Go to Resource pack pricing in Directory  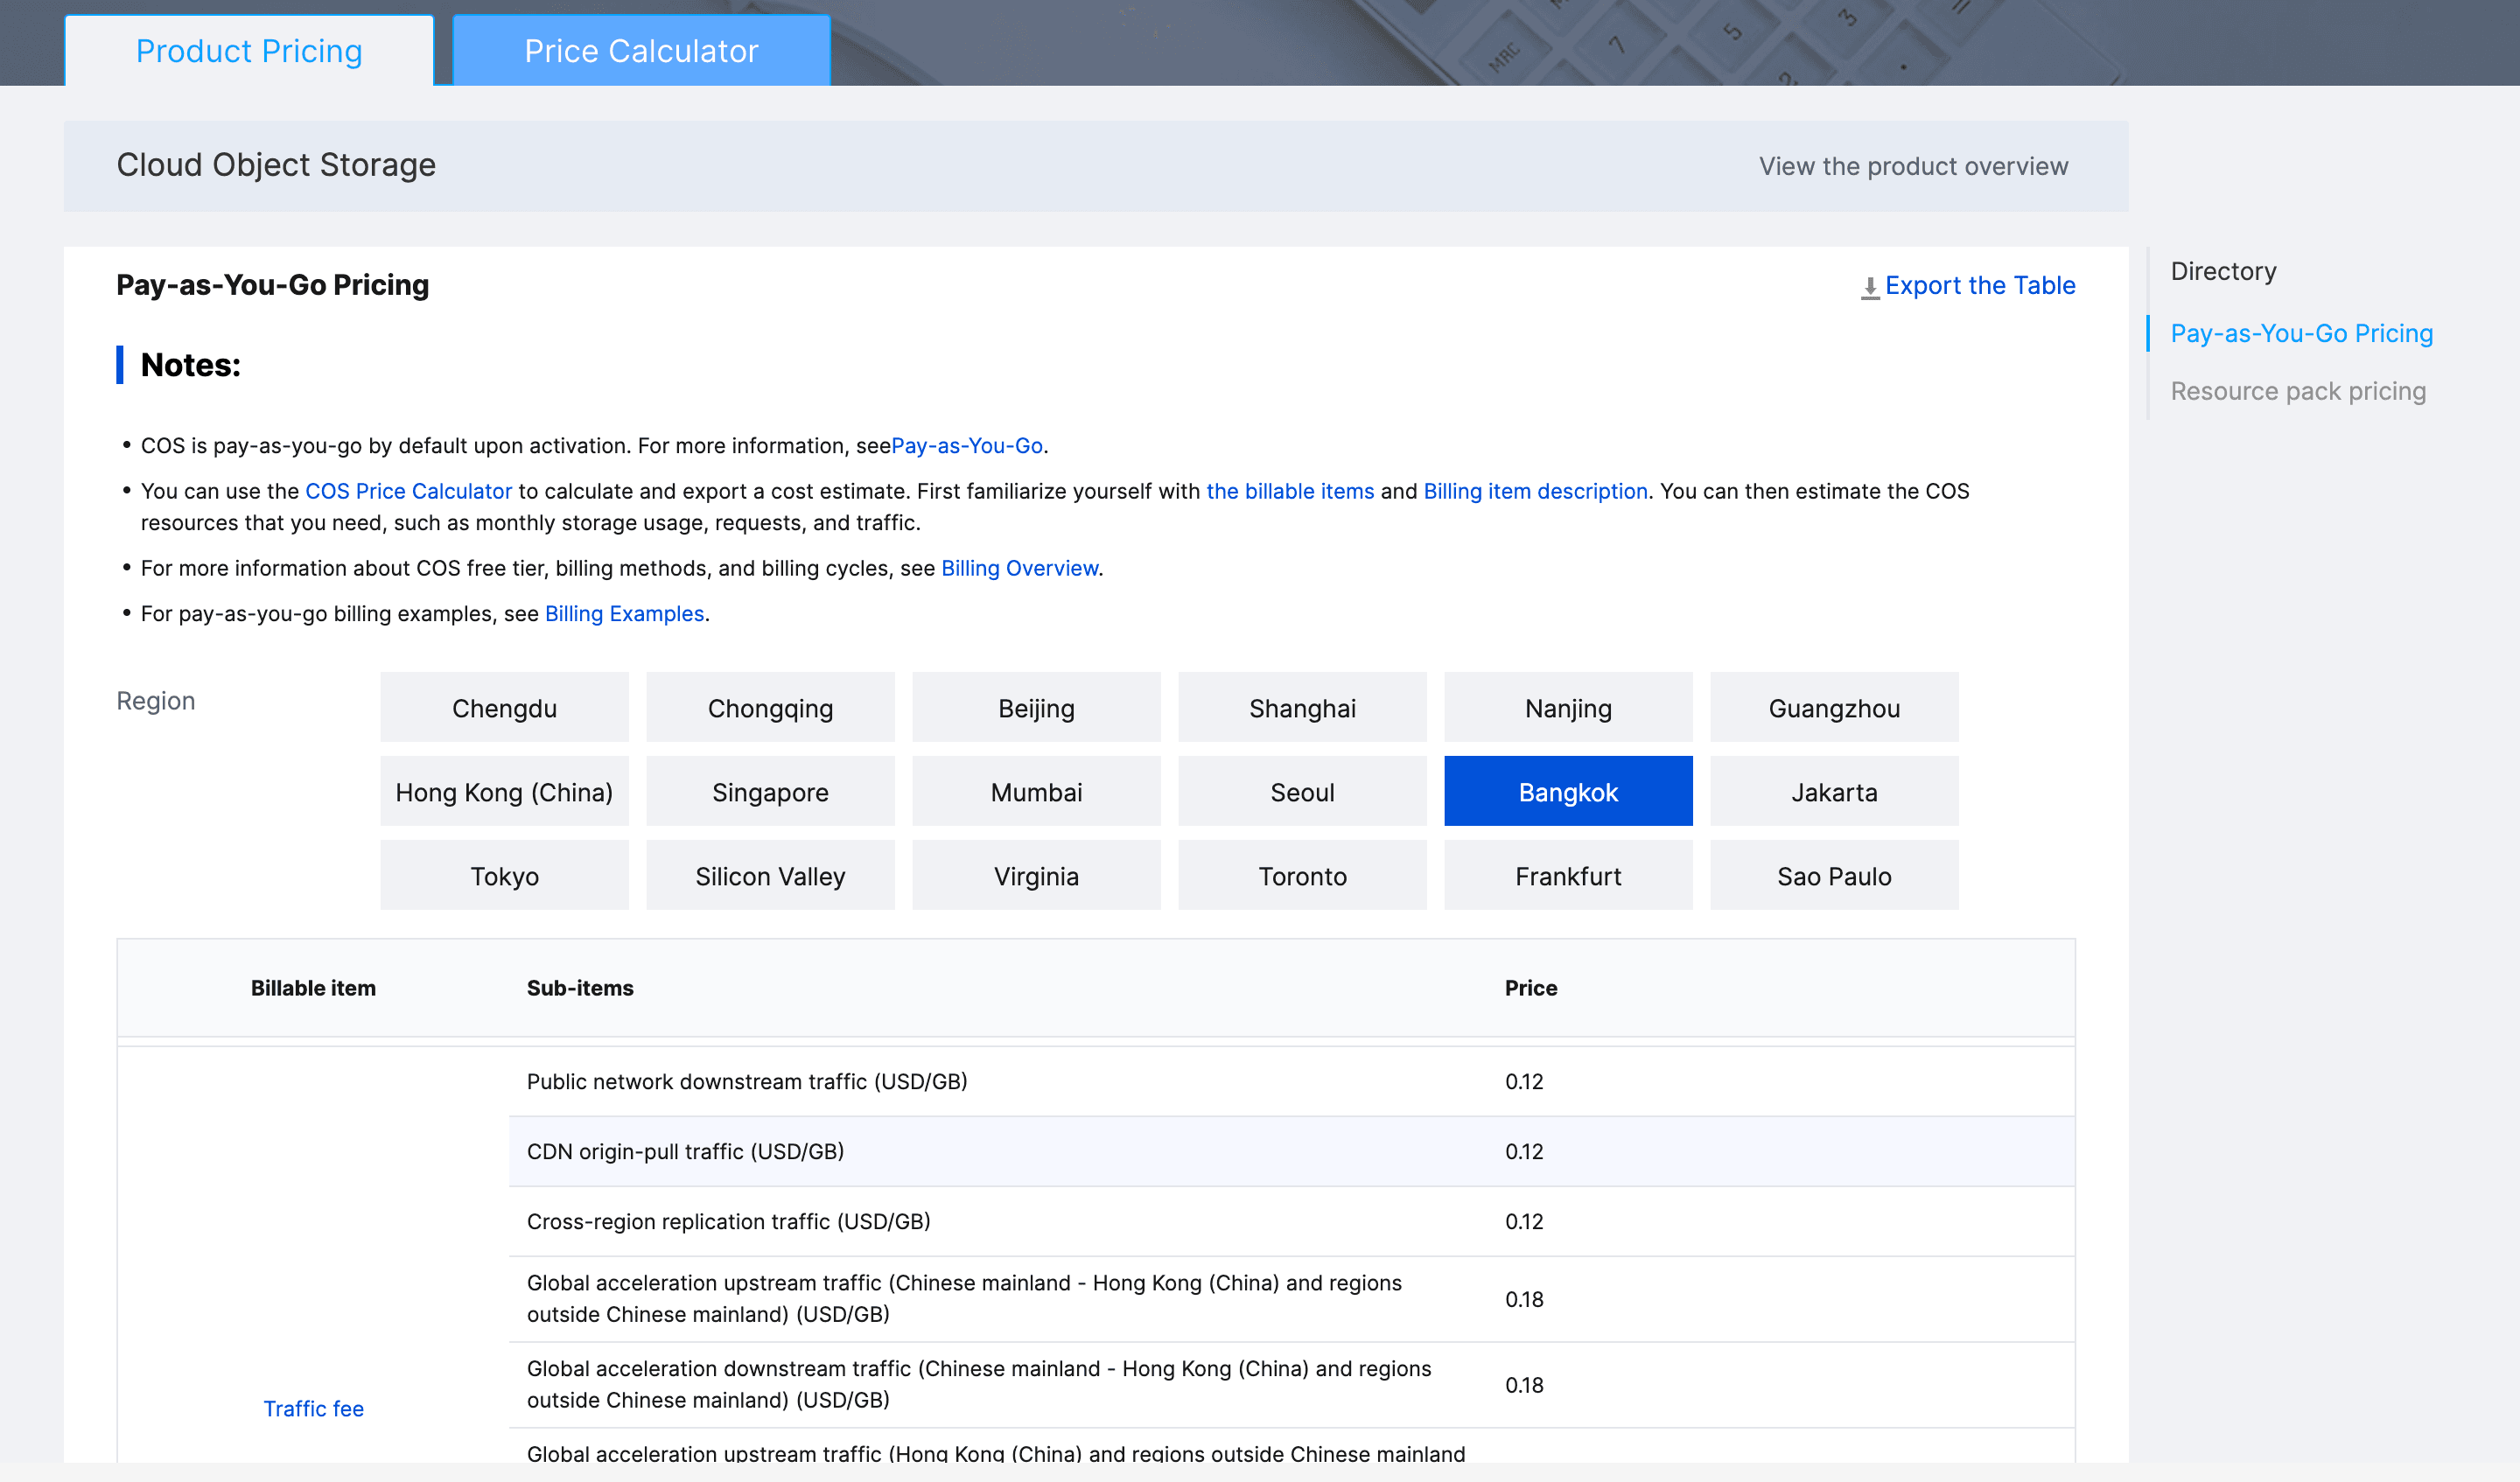(x=2297, y=391)
